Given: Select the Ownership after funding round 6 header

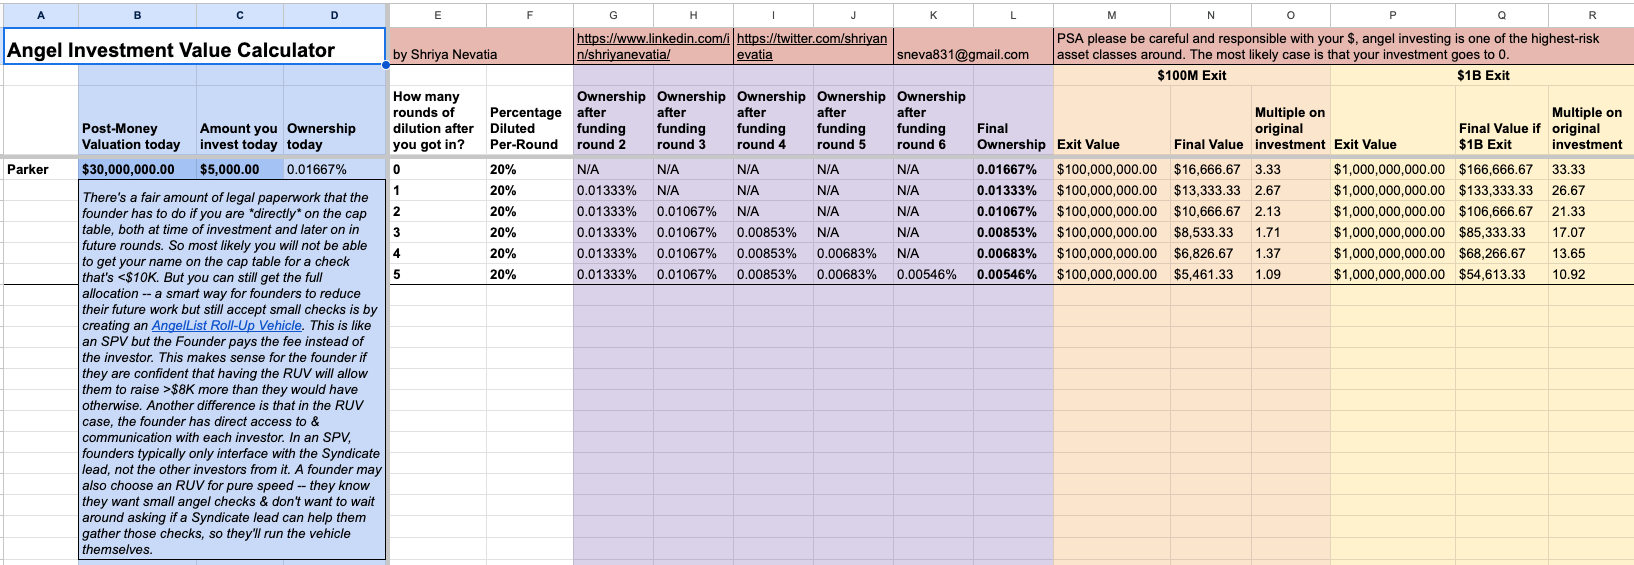Looking at the screenshot, I should [933, 120].
